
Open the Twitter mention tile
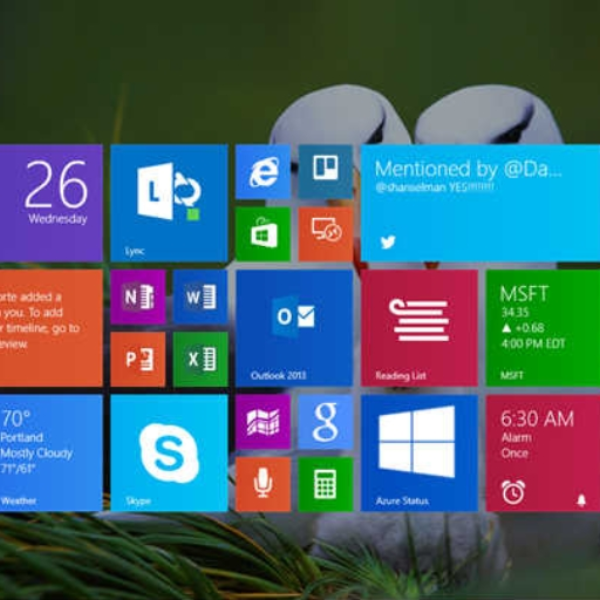pos(480,203)
